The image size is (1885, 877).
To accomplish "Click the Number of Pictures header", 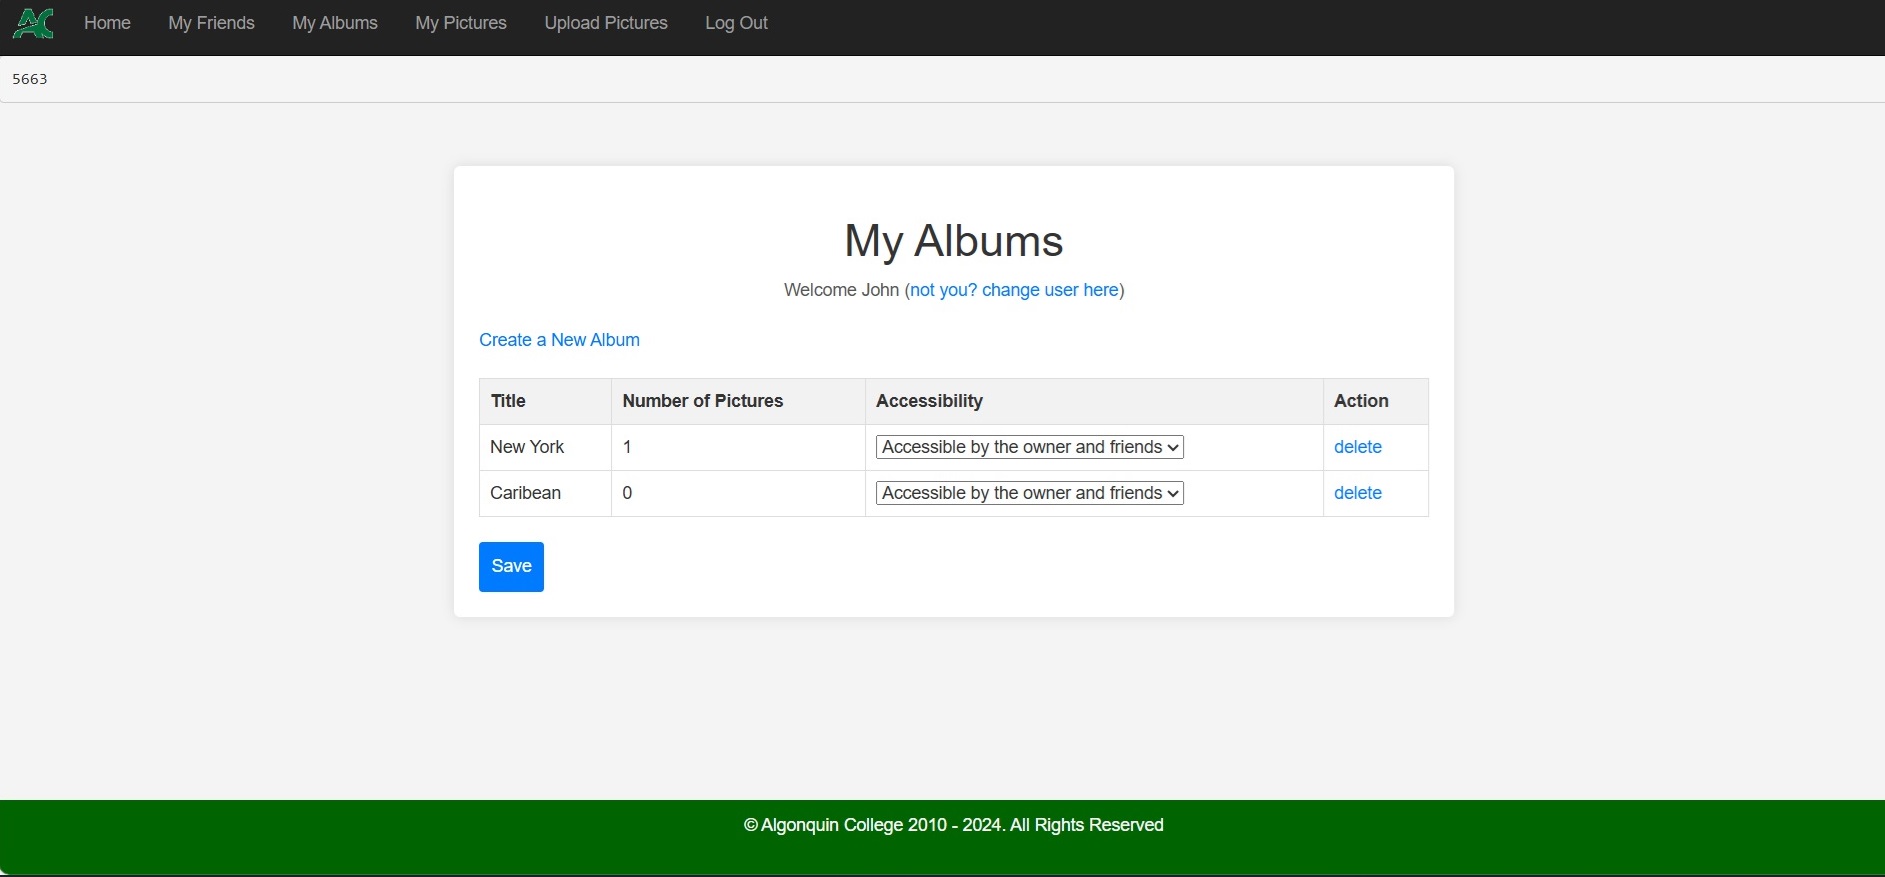I will [x=702, y=401].
